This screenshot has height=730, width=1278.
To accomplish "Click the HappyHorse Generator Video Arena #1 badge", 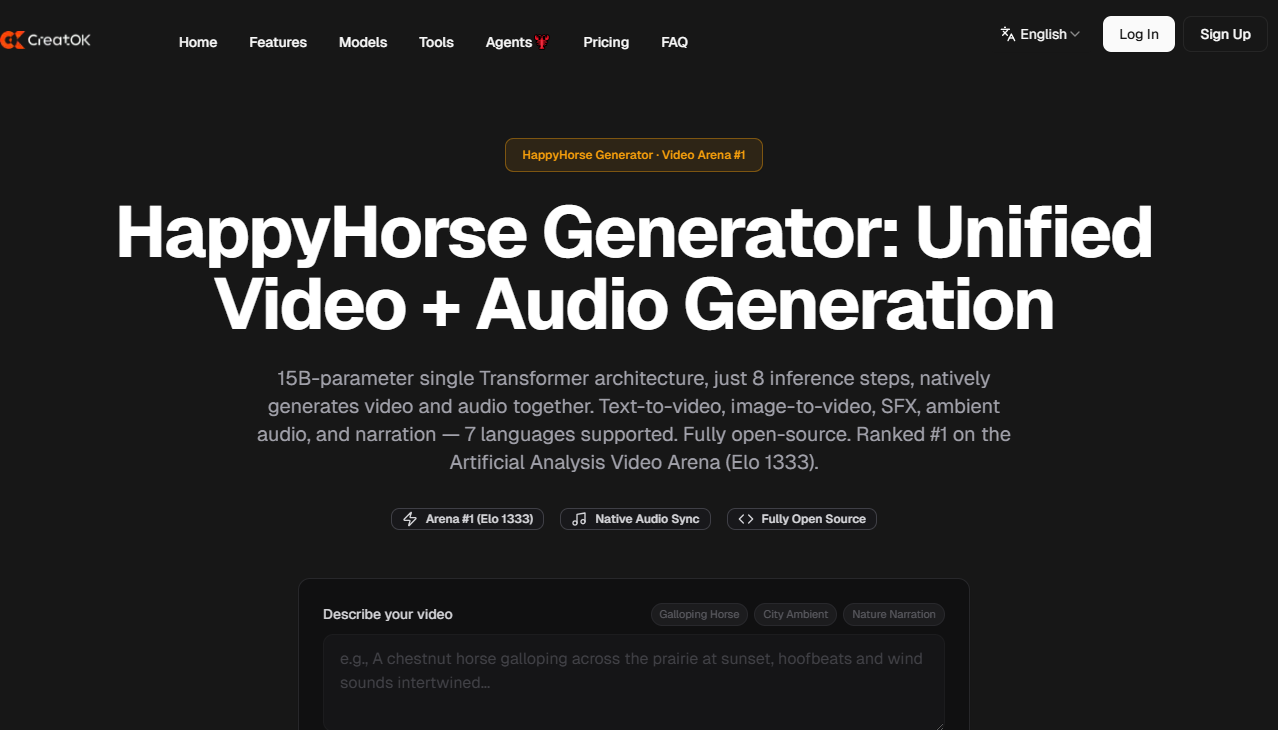I will pyautogui.click(x=633, y=155).
